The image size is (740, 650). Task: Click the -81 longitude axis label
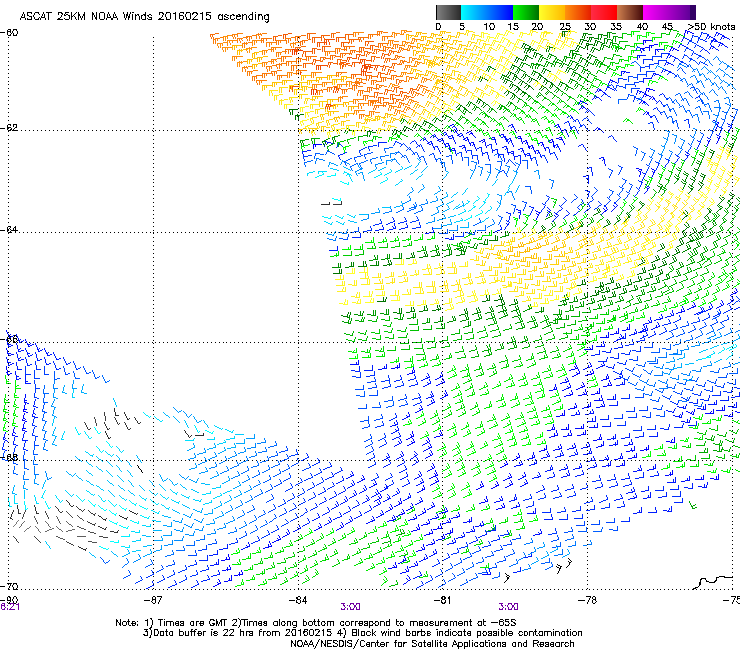tap(442, 599)
